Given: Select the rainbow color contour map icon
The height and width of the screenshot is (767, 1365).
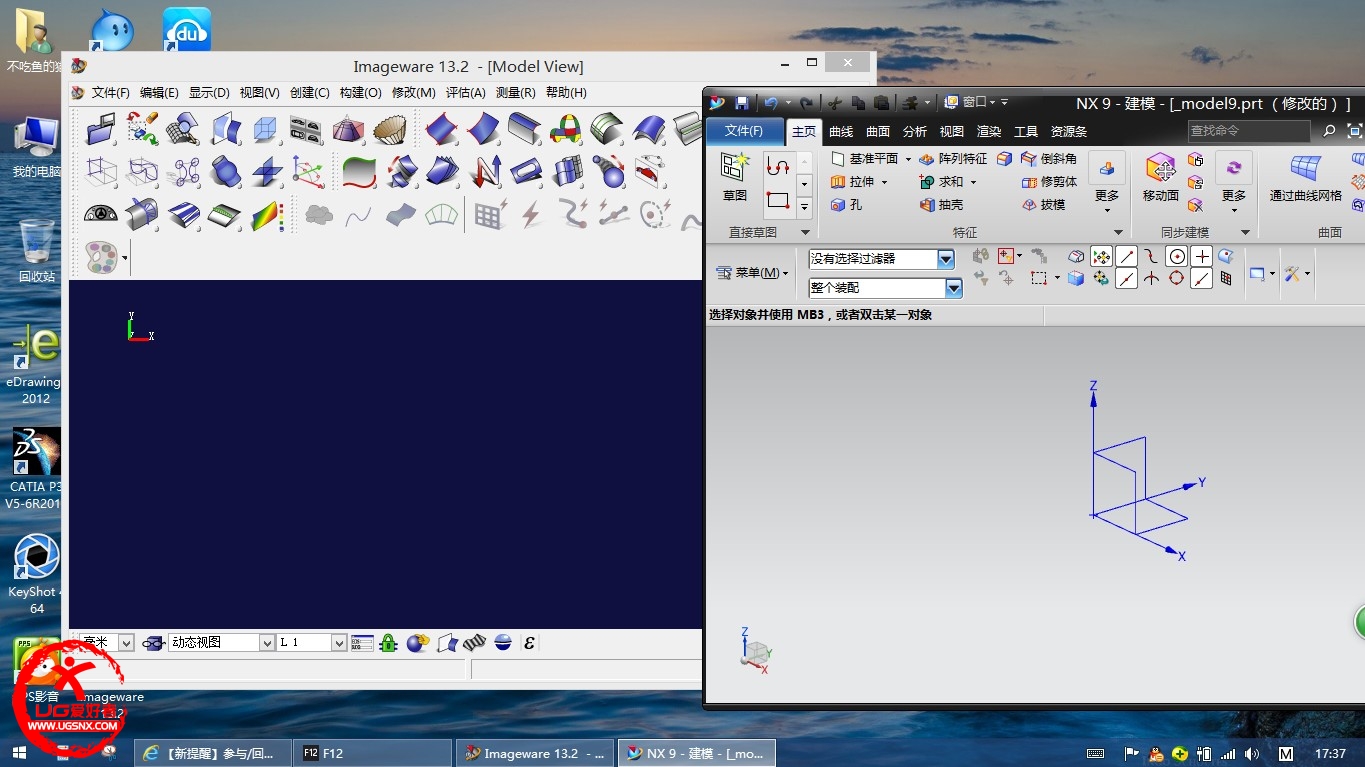Looking at the screenshot, I should pos(266,214).
